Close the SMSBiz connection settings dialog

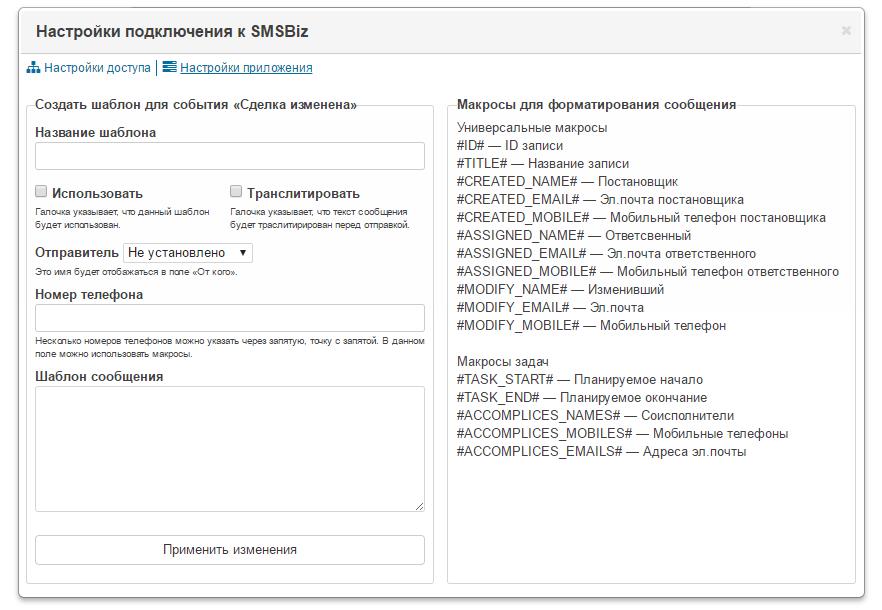click(x=846, y=31)
